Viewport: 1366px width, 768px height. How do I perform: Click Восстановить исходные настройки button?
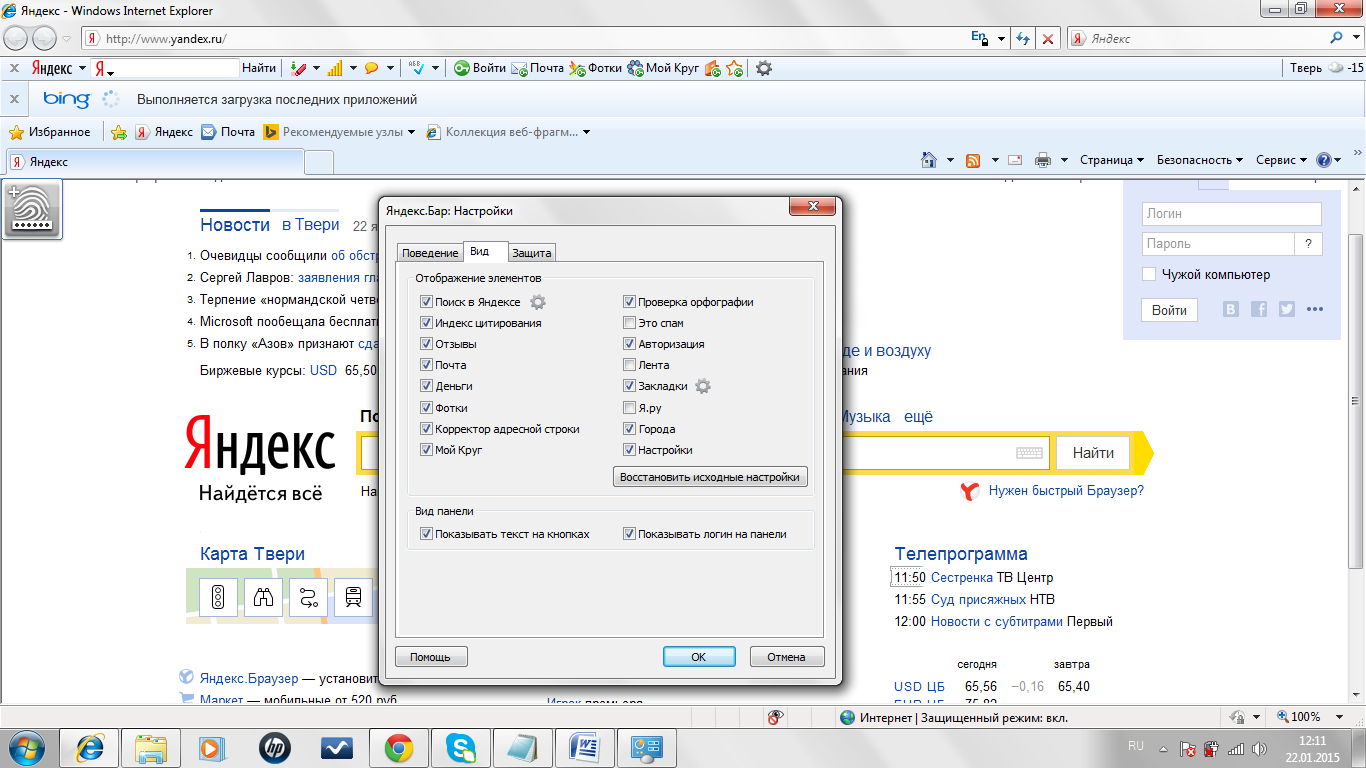tap(710, 477)
